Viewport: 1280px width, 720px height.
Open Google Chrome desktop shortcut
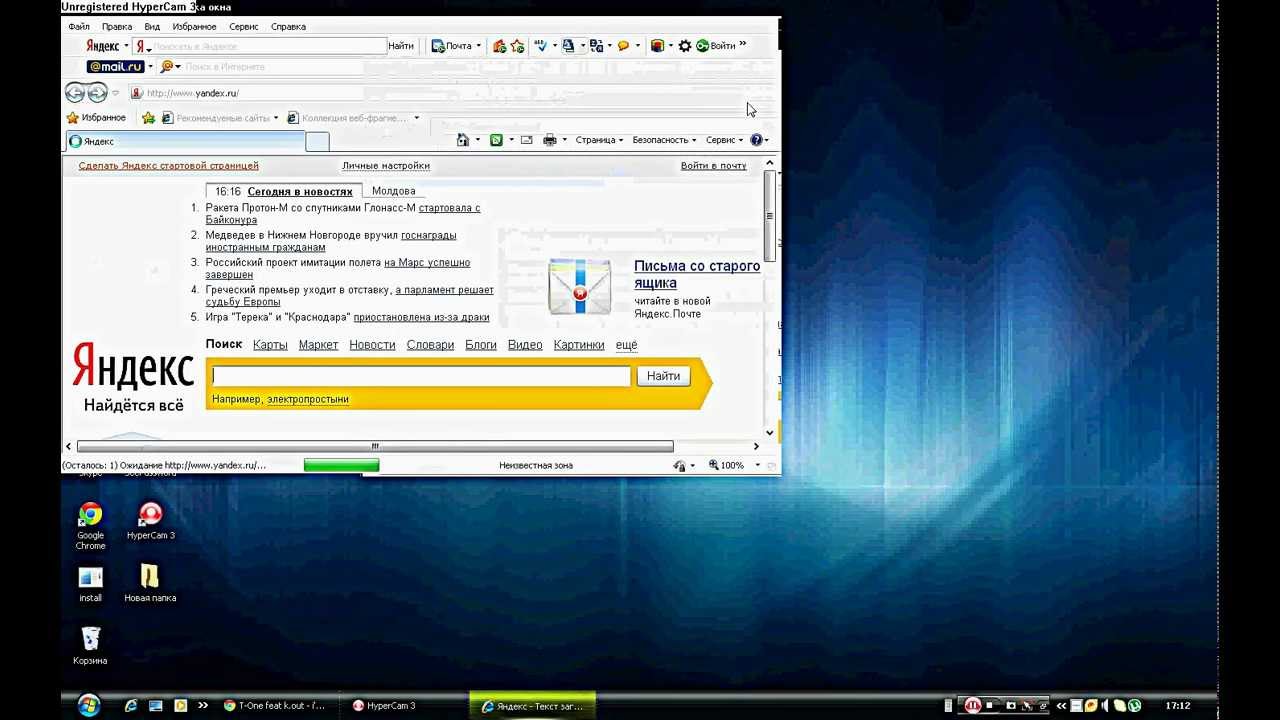coord(90,527)
